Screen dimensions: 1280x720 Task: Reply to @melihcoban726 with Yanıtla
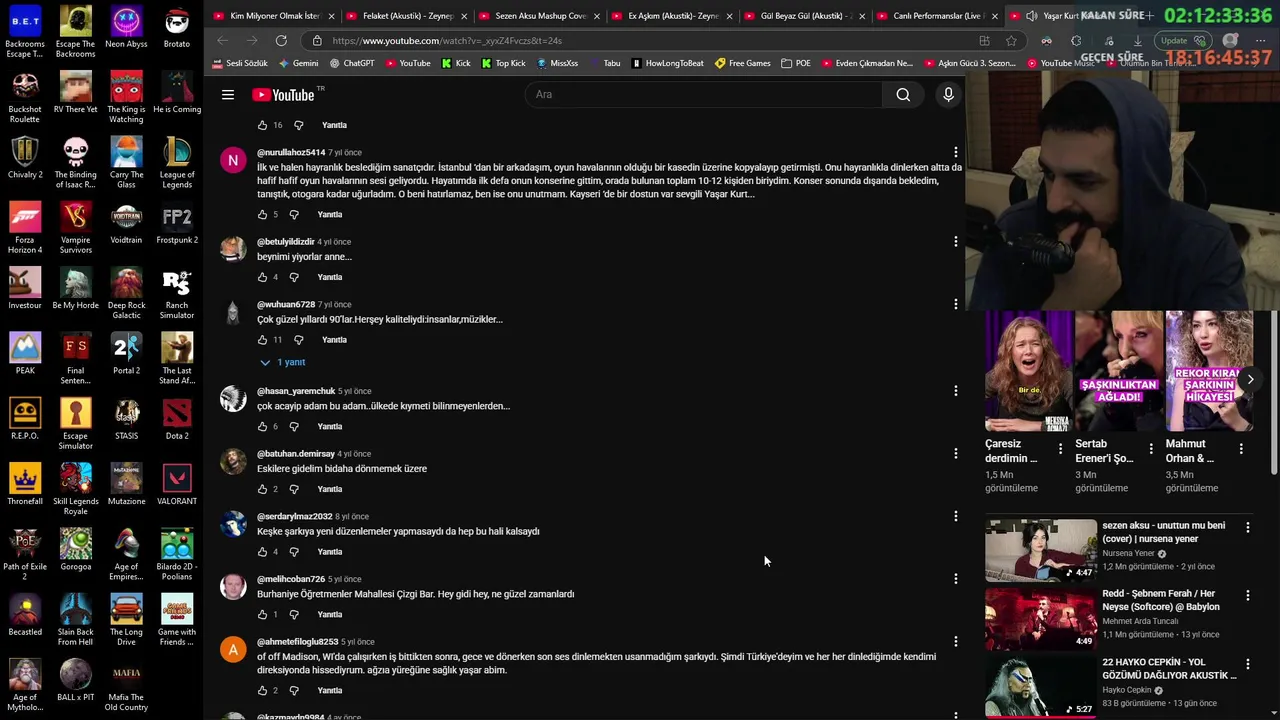tap(330, 614)
